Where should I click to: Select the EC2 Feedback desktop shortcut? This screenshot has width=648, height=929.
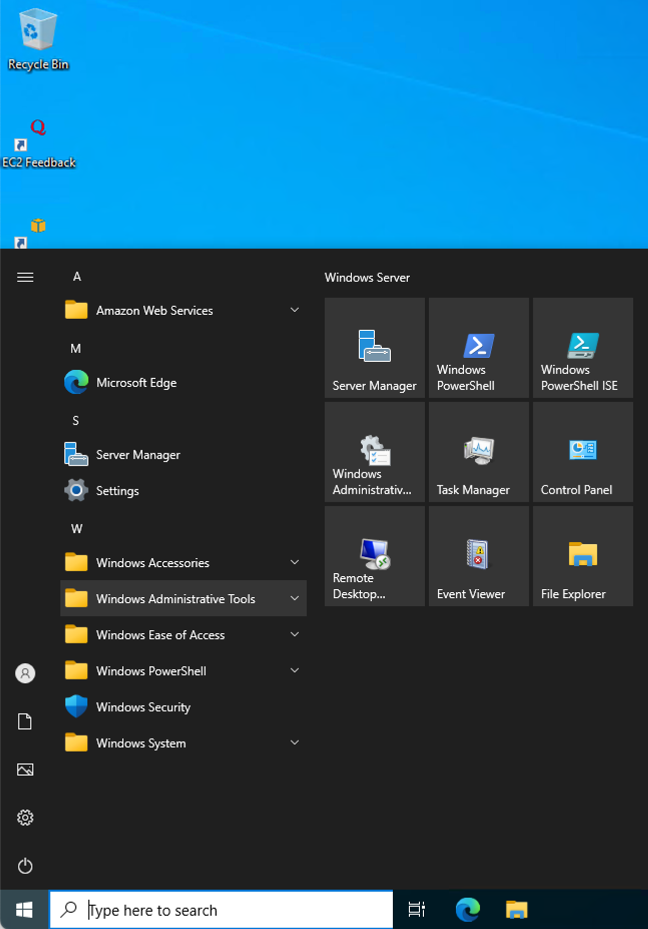pos(39,143)
